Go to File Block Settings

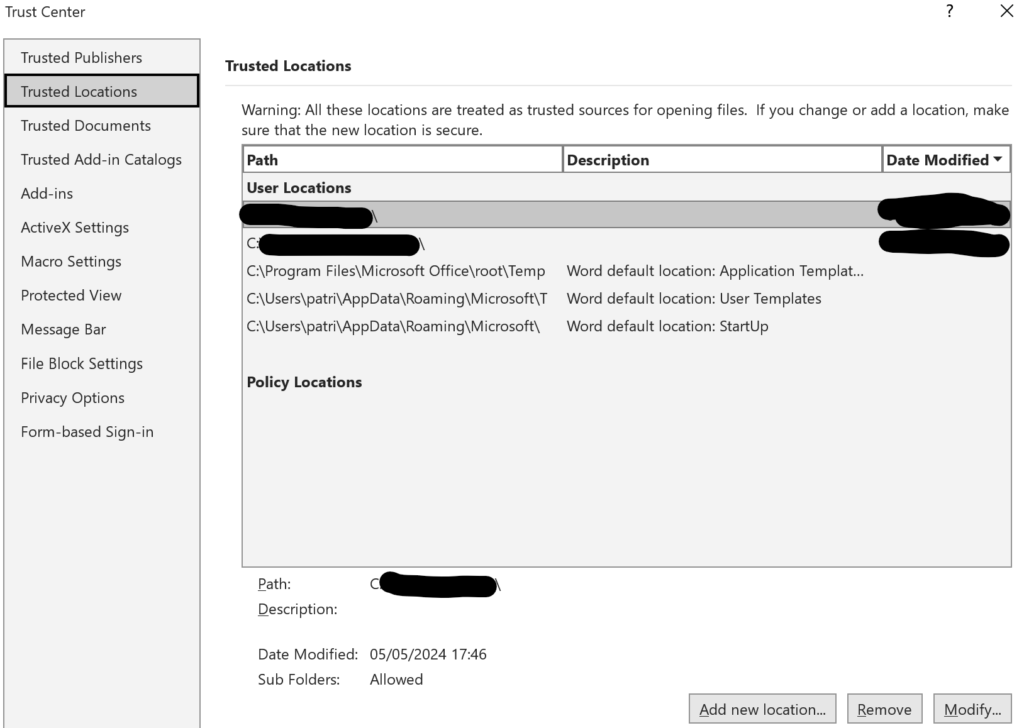(x=102, y=363)
